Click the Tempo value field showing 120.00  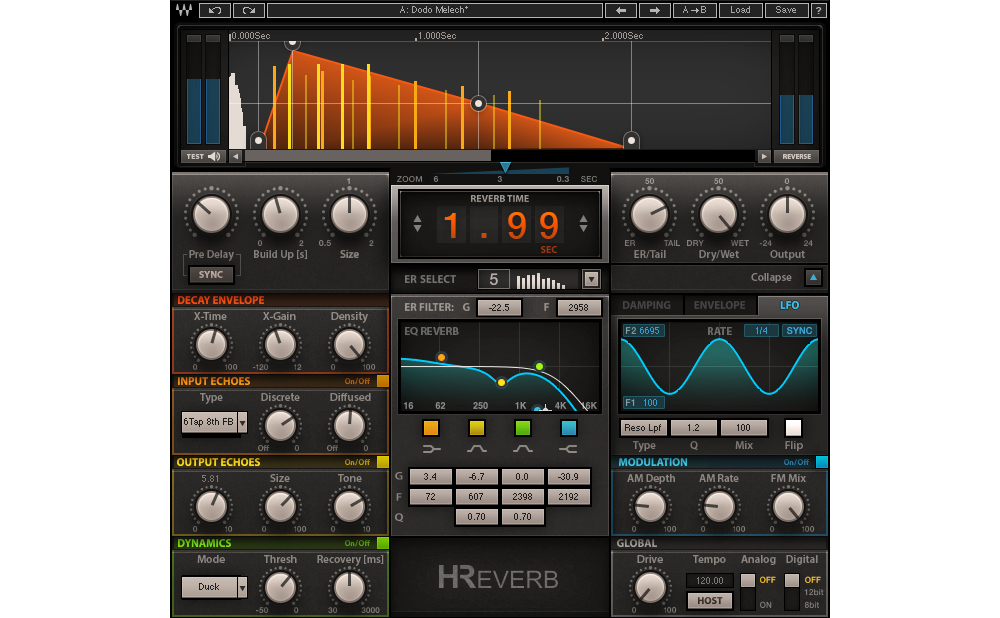point(711,580)
